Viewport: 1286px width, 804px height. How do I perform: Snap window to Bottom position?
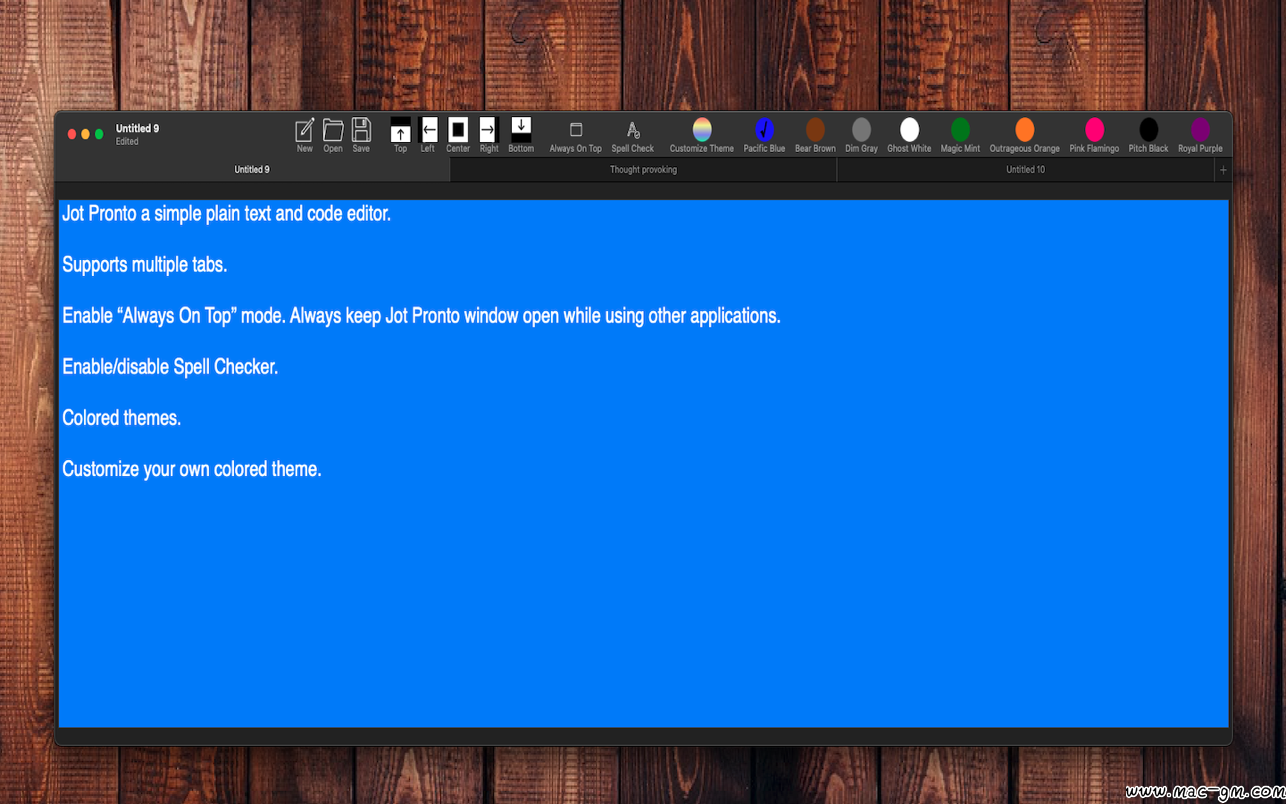coord(521,130)
